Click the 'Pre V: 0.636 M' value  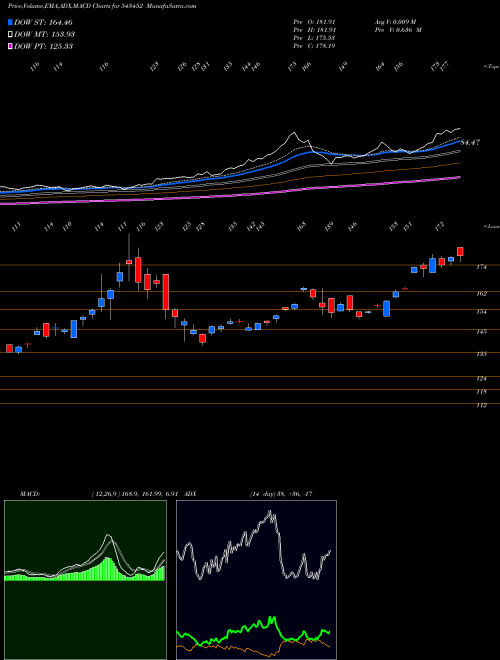(398, 30)
